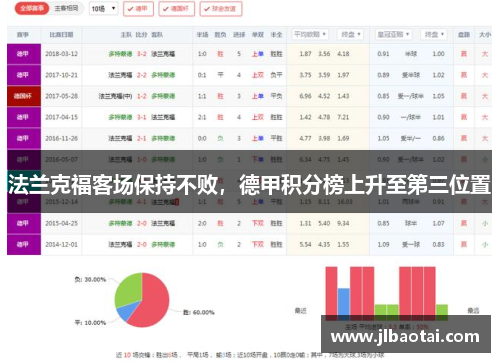
Task: Click the 平: 10.00% pie label
Action: 90,323
